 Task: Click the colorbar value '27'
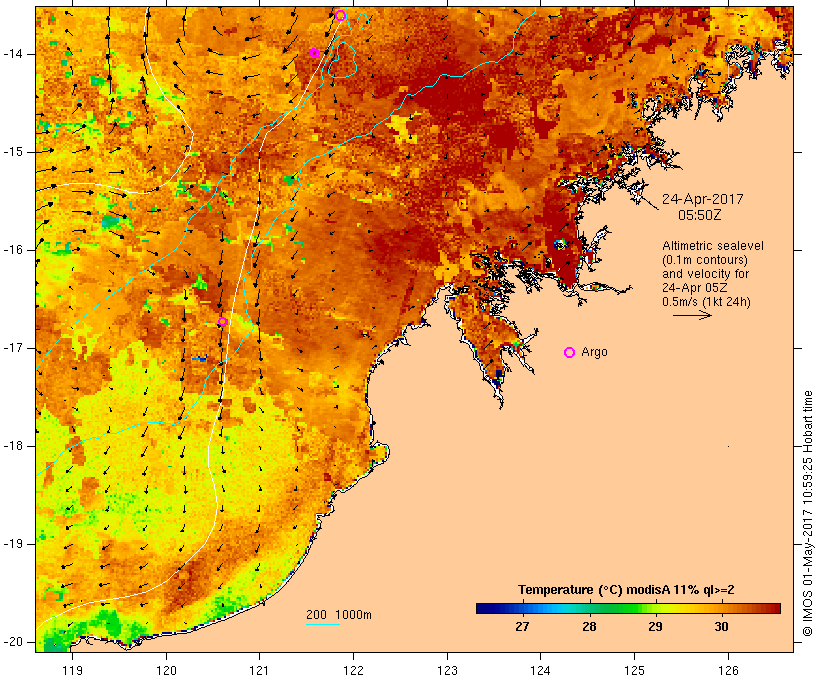click(522, 626)
